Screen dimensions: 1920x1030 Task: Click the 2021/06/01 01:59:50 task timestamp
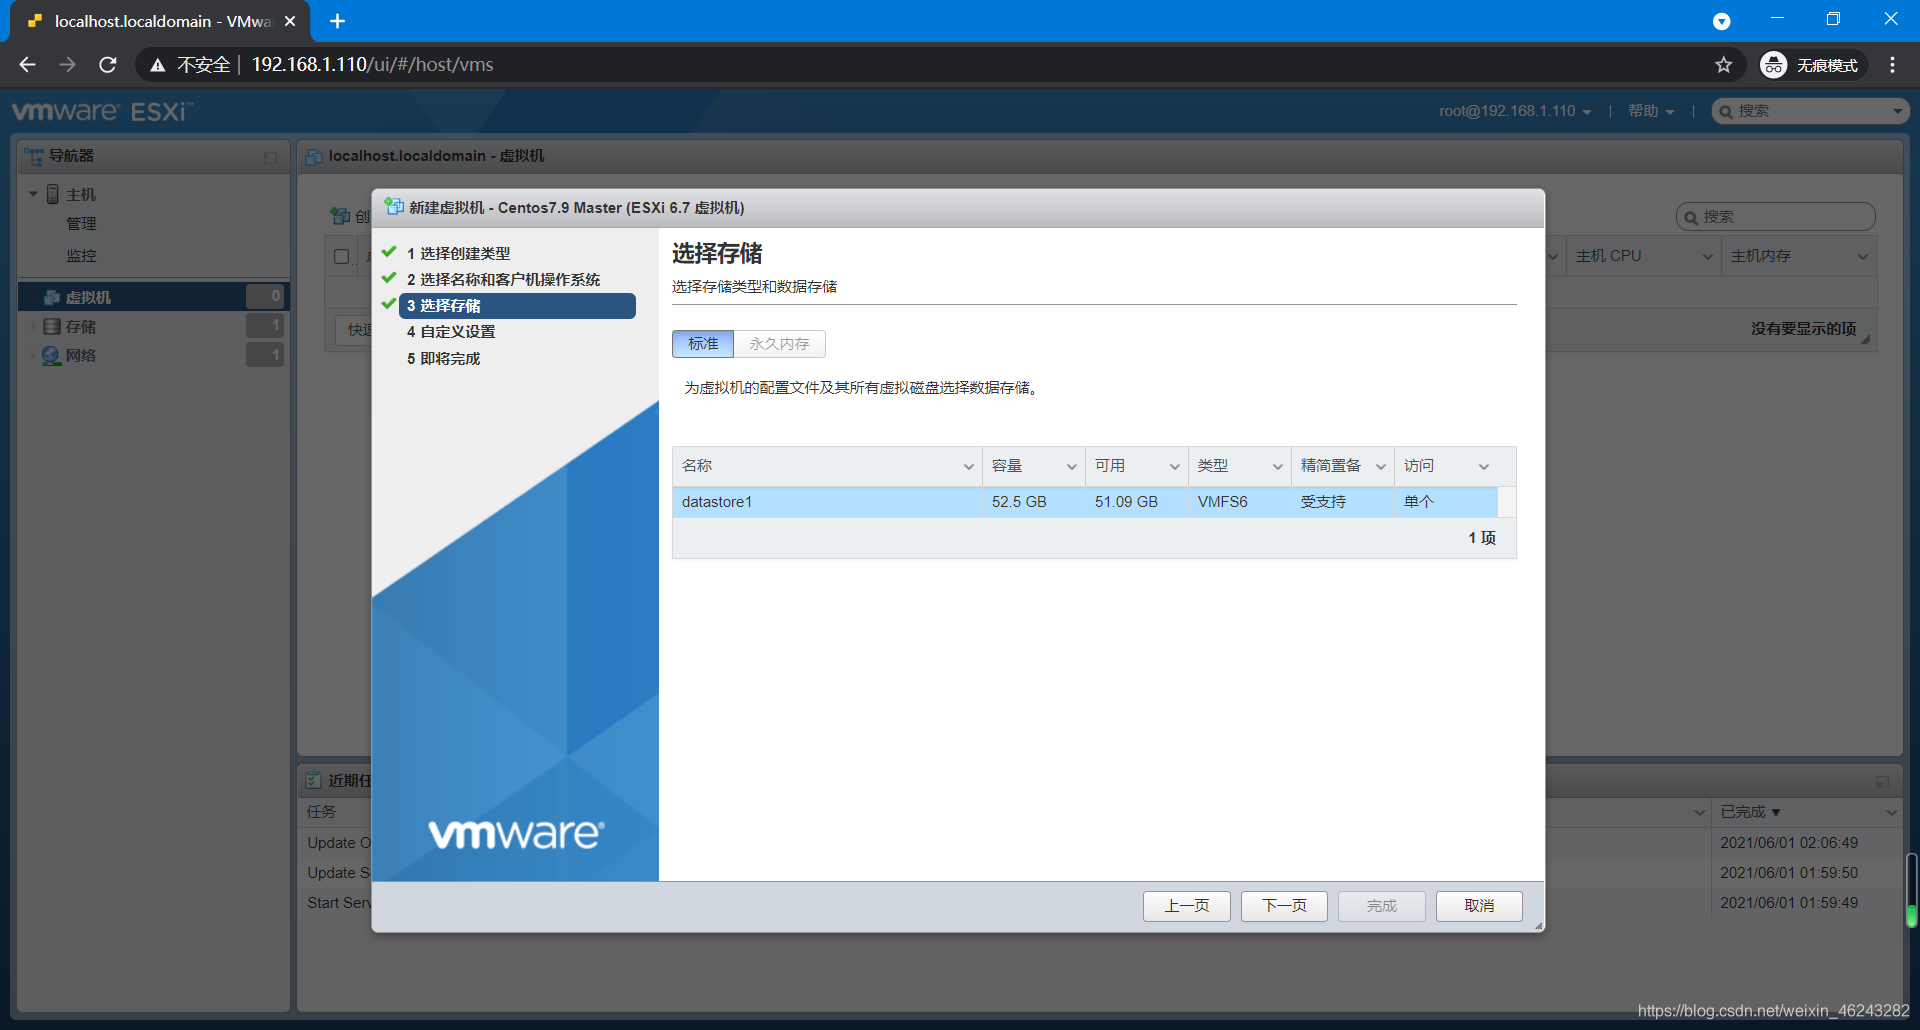point(1789,873)
